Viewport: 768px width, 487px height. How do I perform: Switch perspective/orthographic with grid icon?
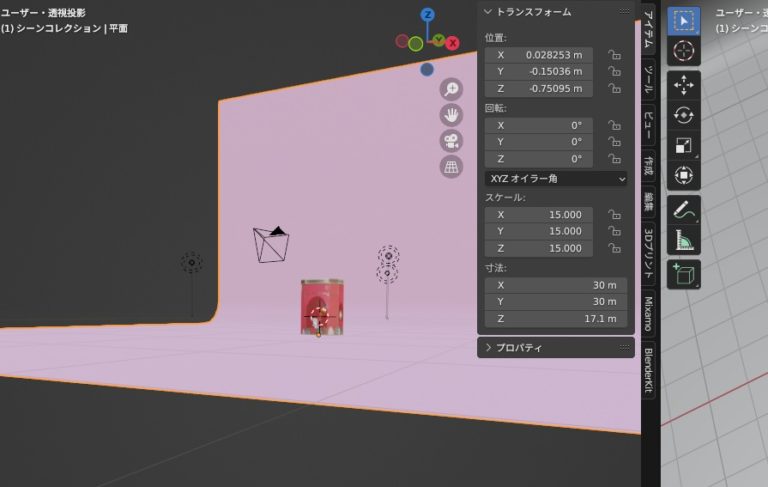[x=451, y=167]
